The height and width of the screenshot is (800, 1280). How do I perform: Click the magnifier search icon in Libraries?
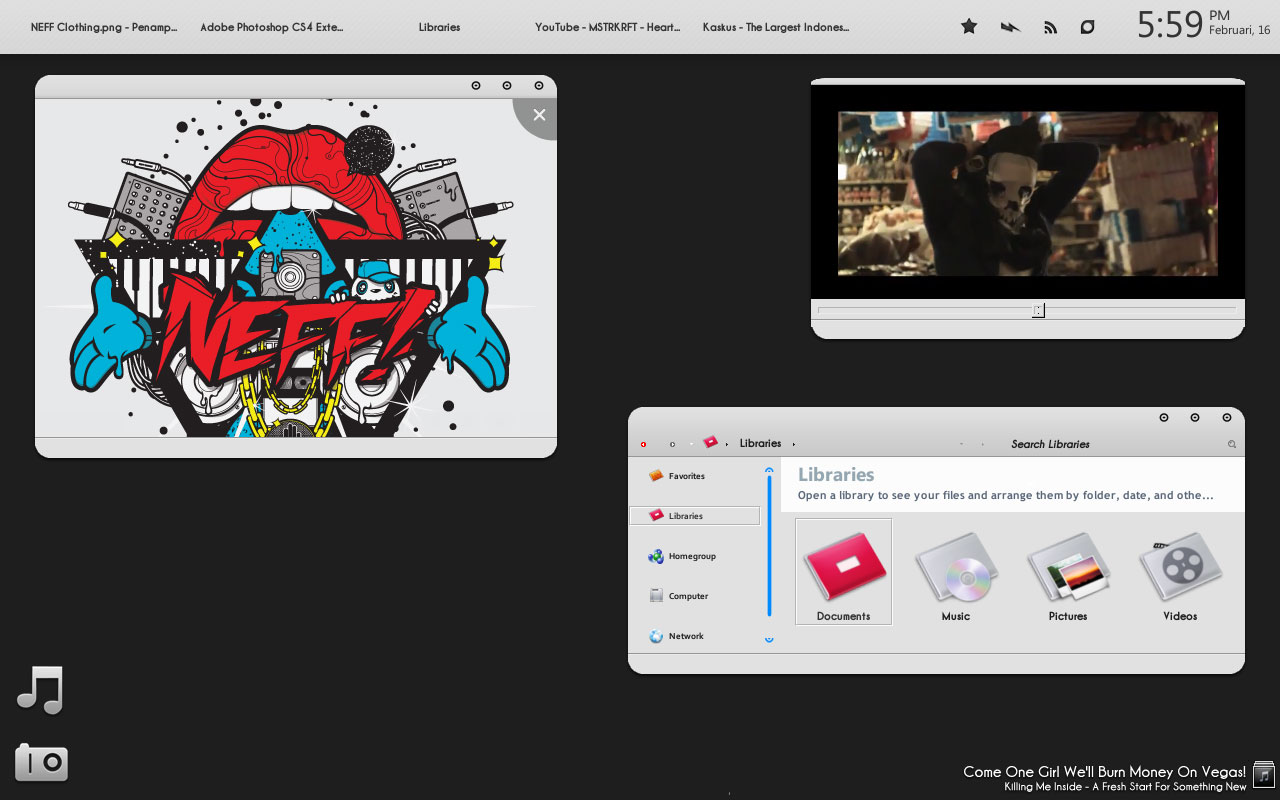click(x=1232, y=444)
